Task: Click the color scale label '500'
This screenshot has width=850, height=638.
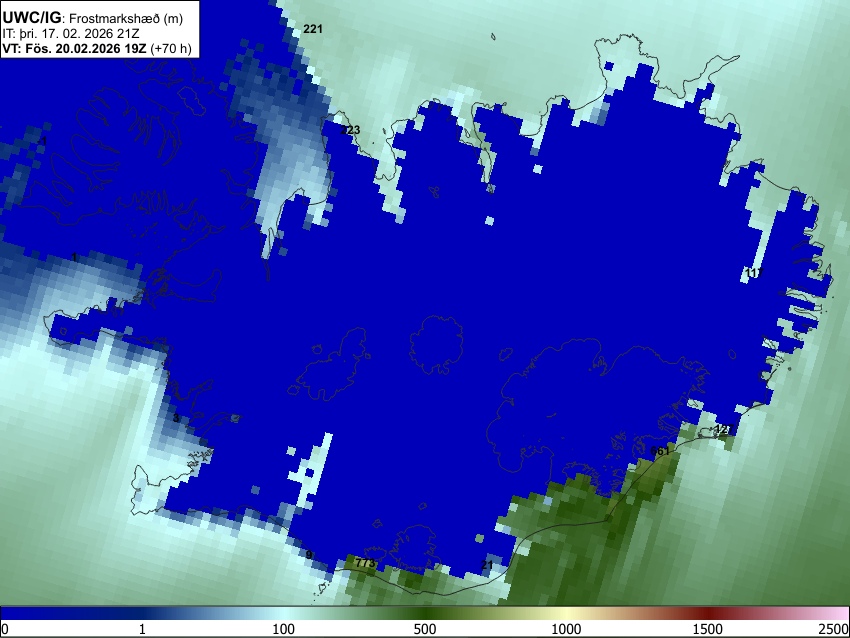Action: [x=425, y=629]
